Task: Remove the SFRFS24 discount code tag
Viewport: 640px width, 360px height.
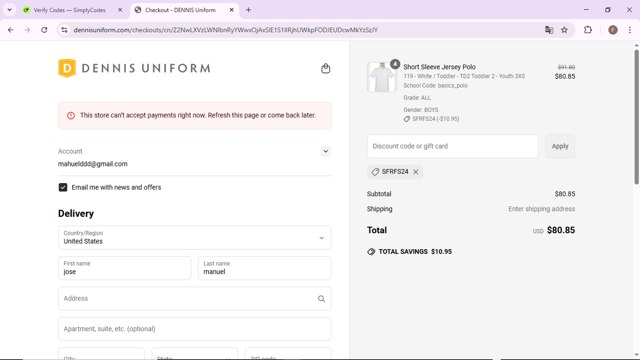Action: coord(416,172)
